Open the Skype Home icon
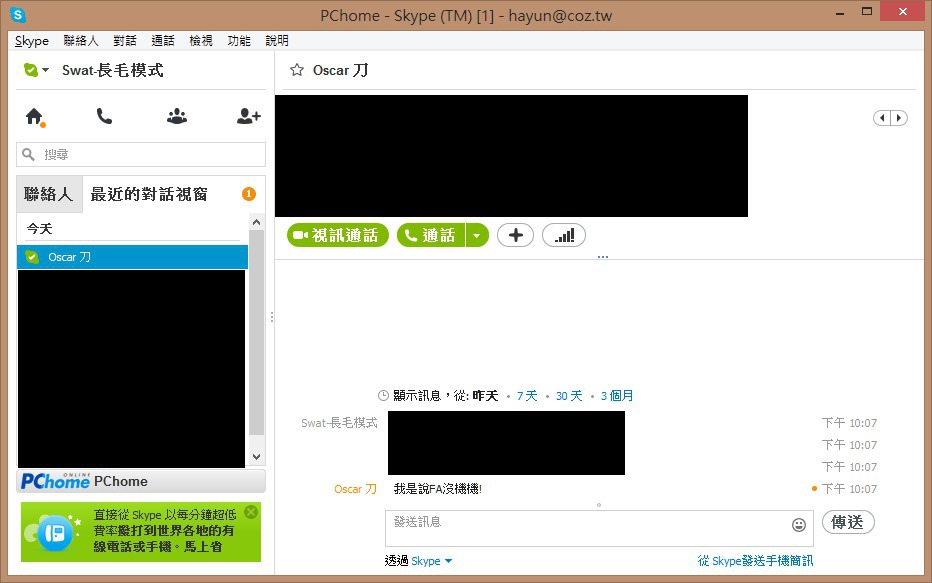932x583 pixels. [x=34, y=116]
